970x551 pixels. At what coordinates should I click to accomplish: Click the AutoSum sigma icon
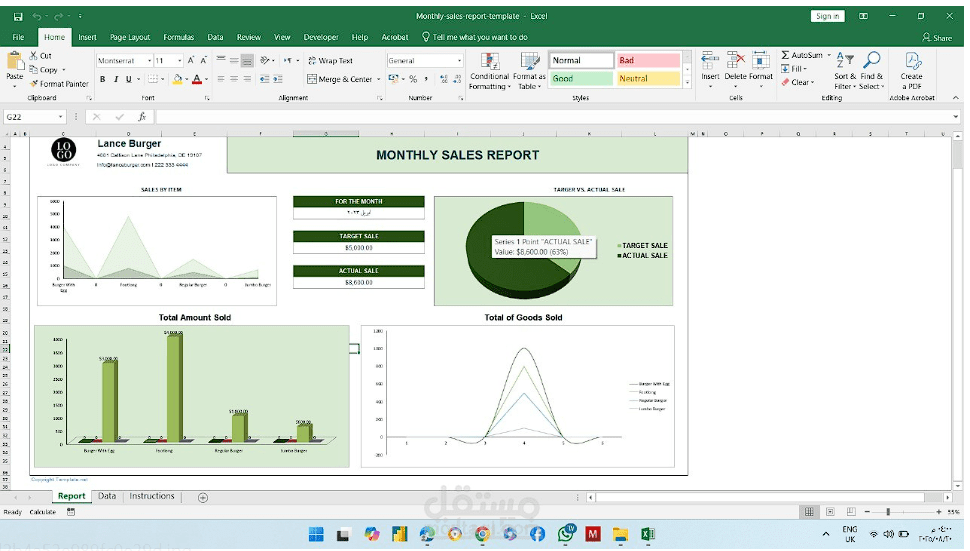786,56
